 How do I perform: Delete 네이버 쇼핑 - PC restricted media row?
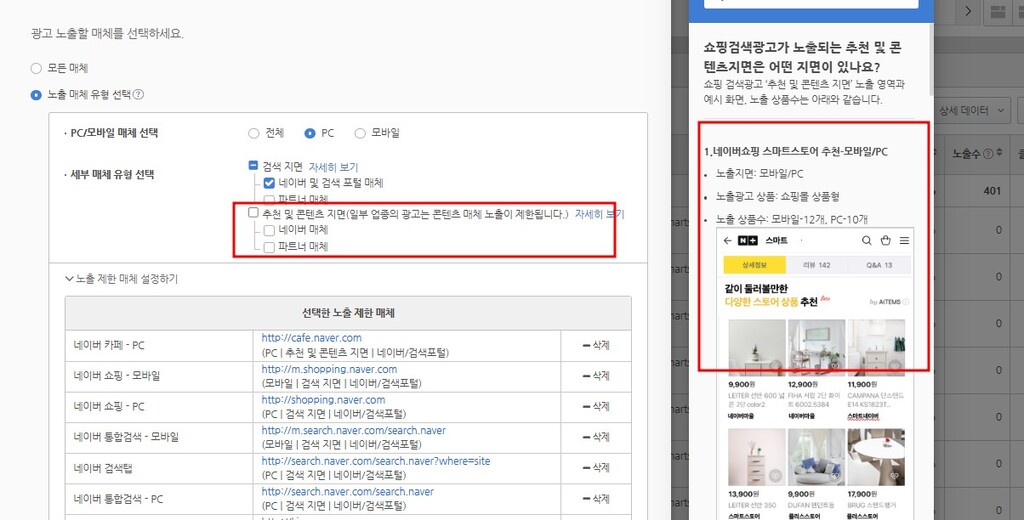[596, 406]
